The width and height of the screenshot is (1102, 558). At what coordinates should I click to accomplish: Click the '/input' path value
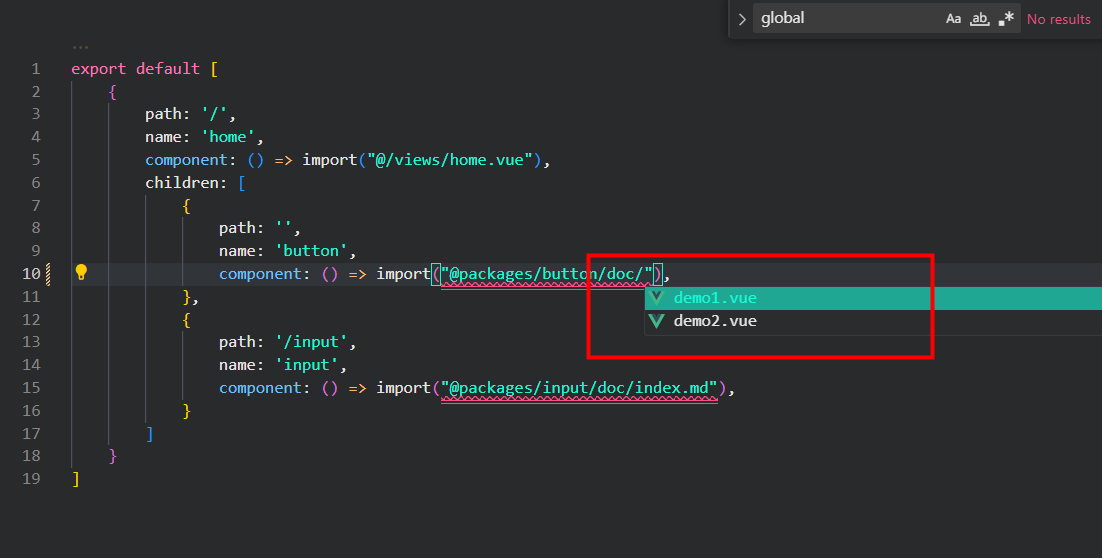[311, 342]
